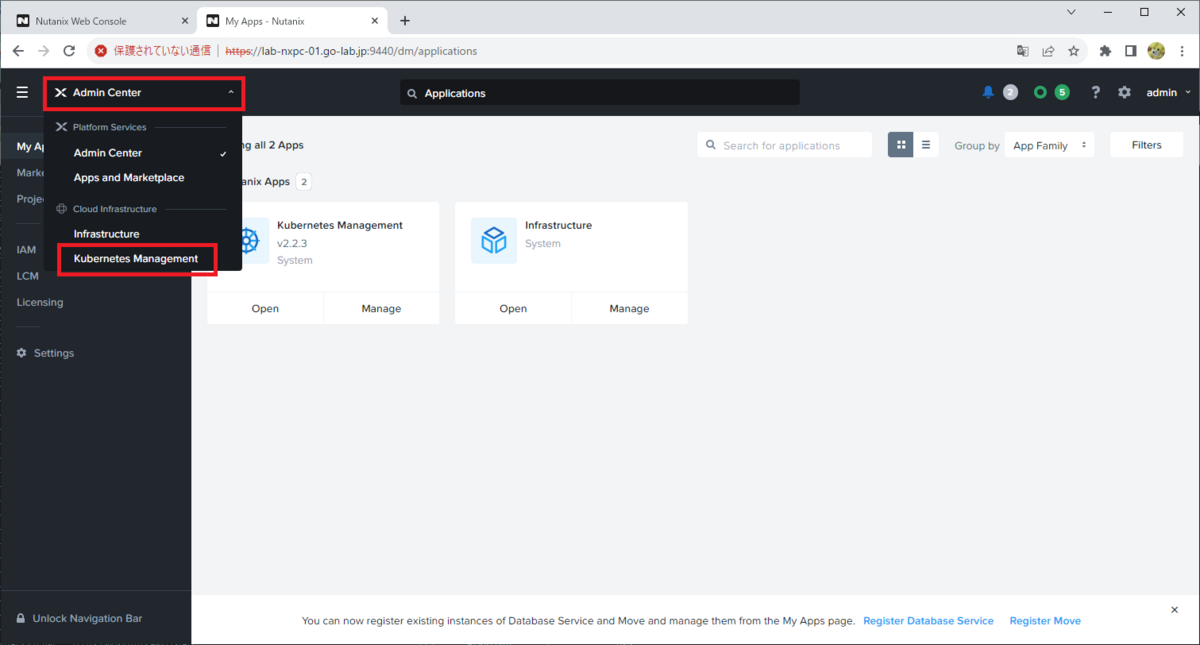
Task: Click the browser back arrow
Action: point(18,51)
